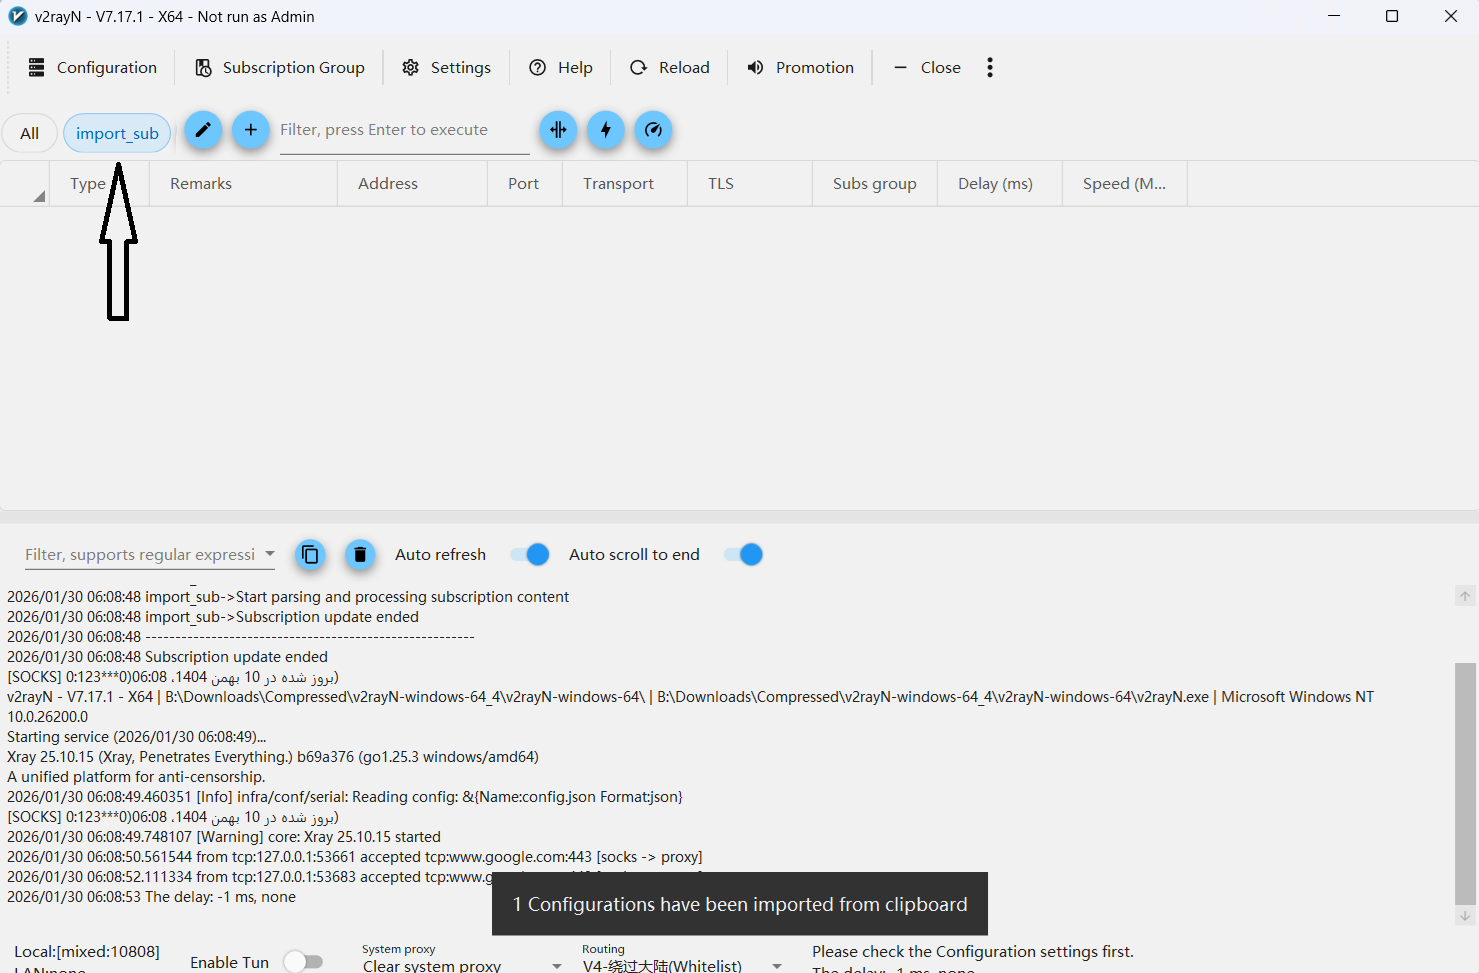Expand the System proxy dropdown

coord(557,965)
